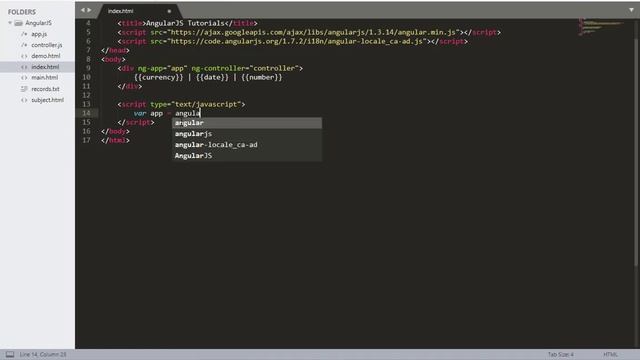Open the HTML syntax selector
This screenshot has width=640, height=360.
click(x=610, y=354)
